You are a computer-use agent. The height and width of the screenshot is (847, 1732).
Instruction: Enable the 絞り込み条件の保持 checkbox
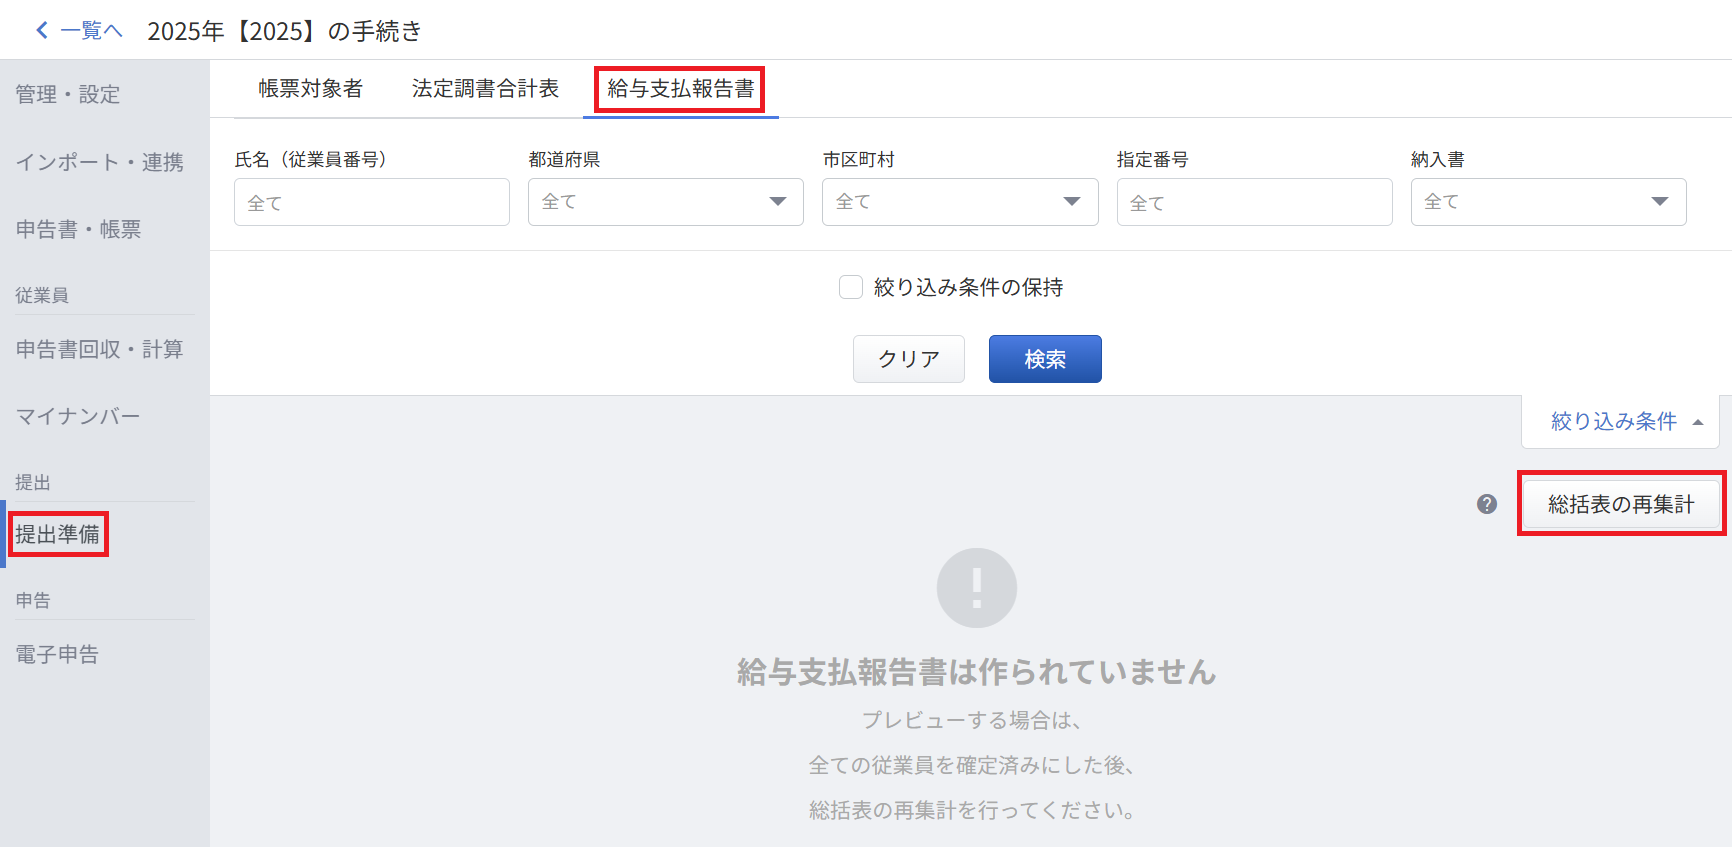851,288
